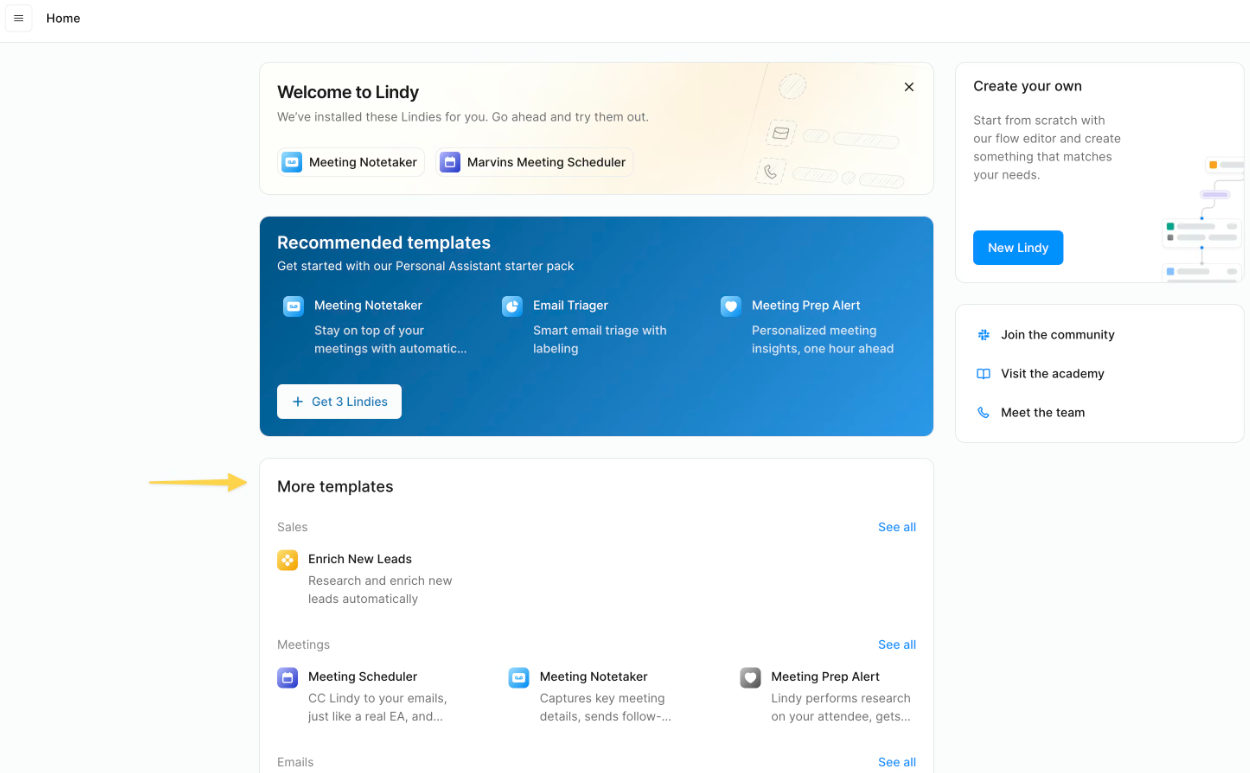
Task: Click Meeting Notetaker icon in Recommended templates
Action: pos(293,306)
